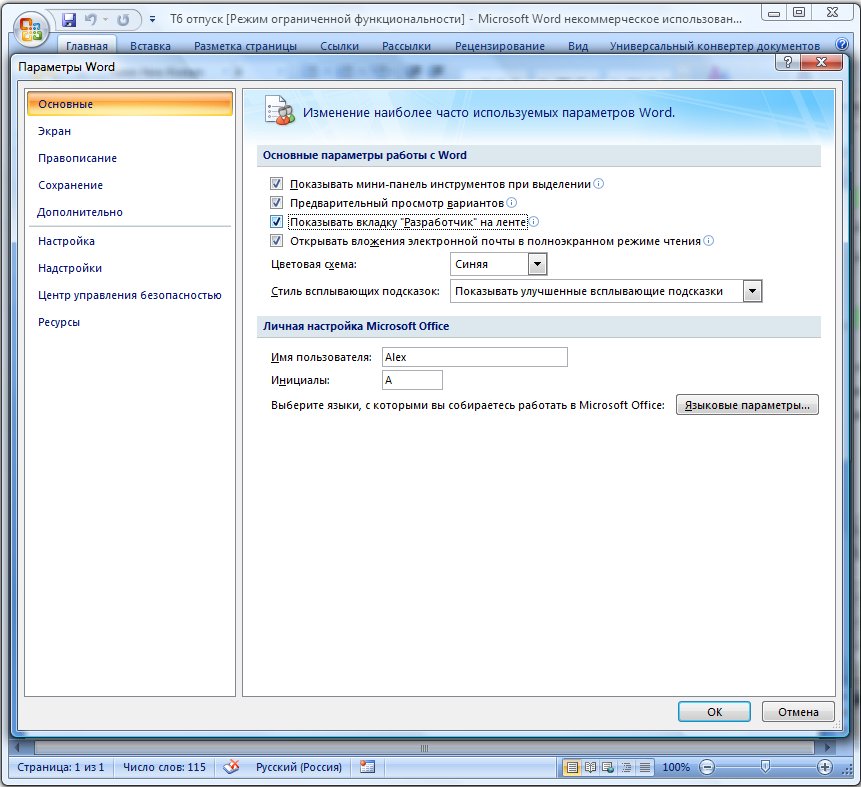Open the Главная ribbon tab
This screenshot has height=787, width=861.
pos(87,46)
